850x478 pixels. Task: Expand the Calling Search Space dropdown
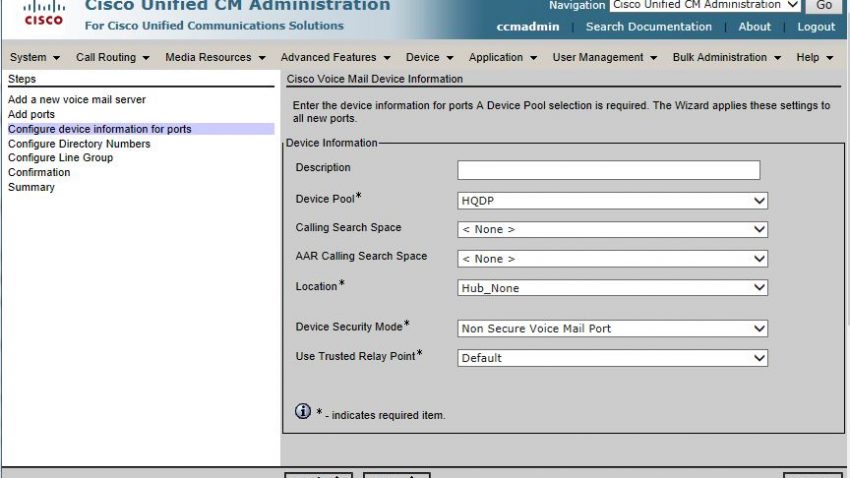pyautogui.click(x=612, y=229)
